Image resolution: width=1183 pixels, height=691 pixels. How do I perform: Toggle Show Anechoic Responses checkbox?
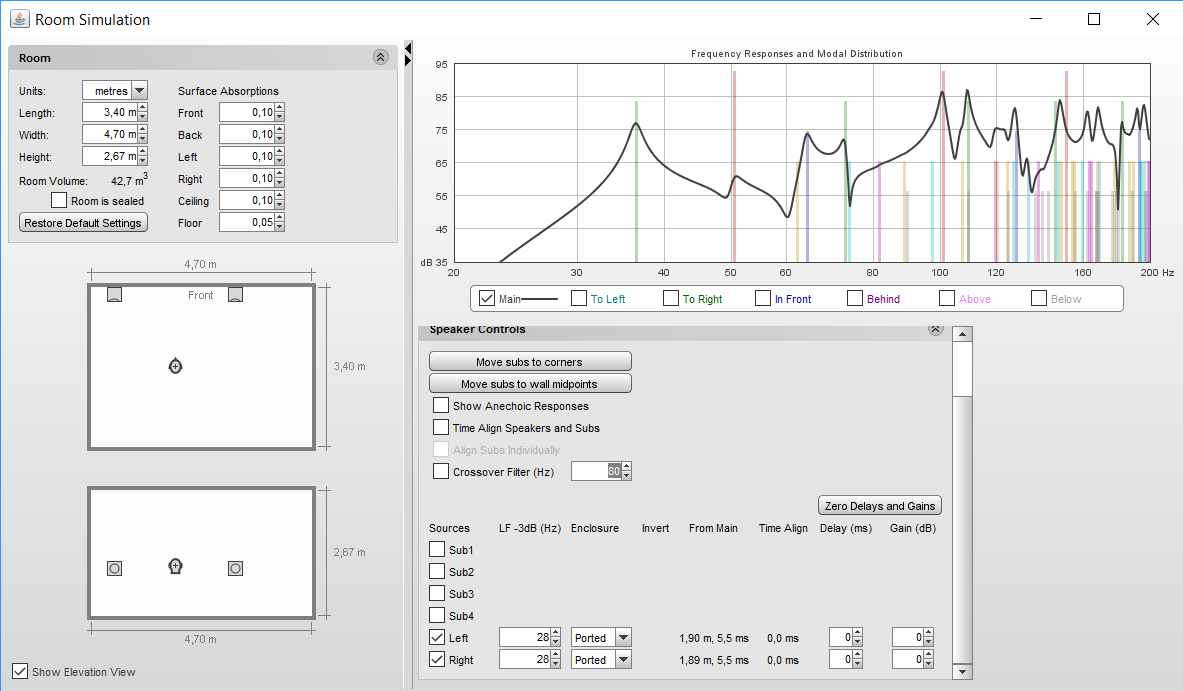point(441,406)
